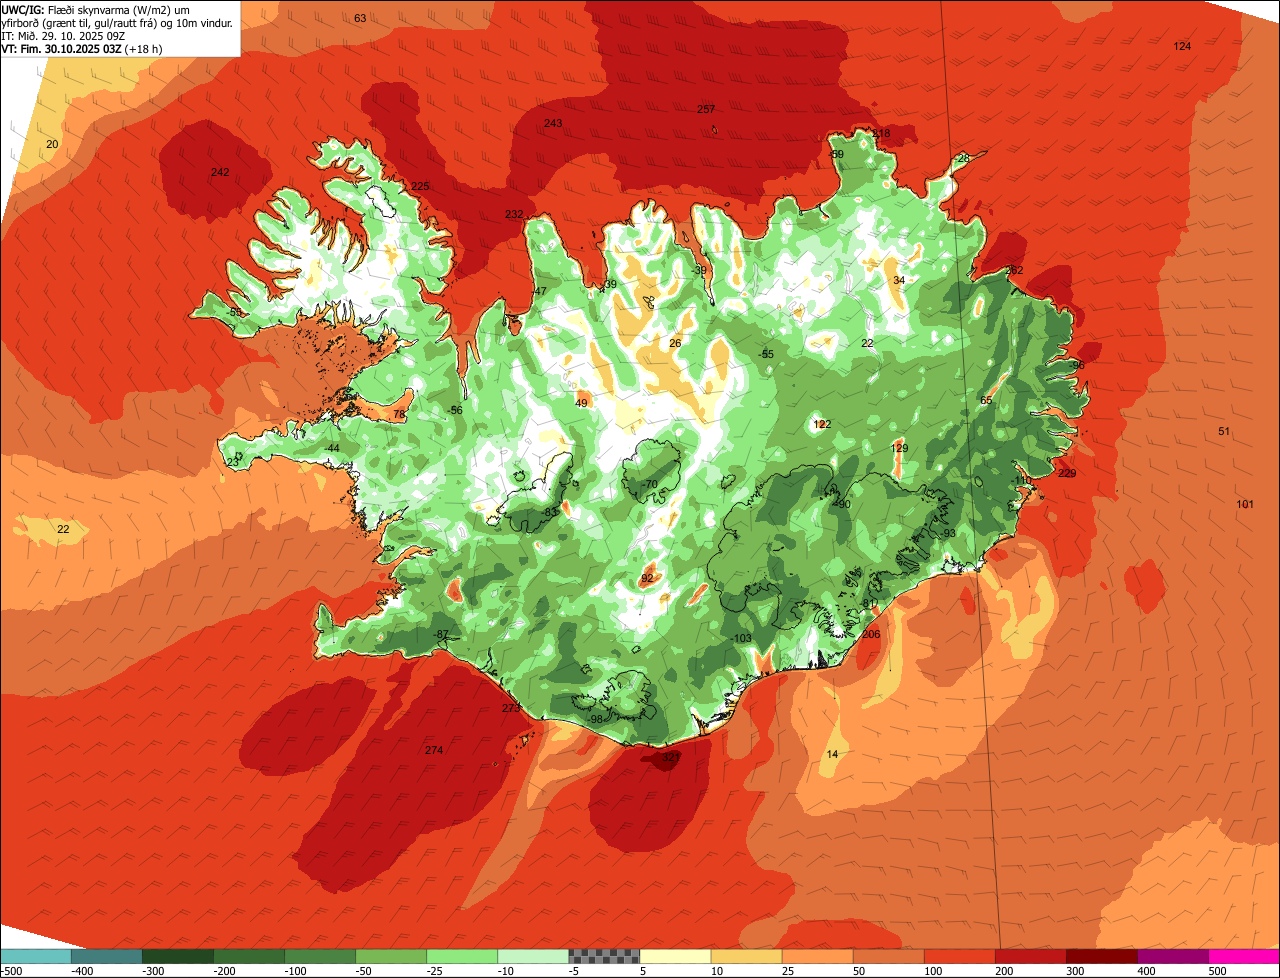Screen dimensions: 1280x978
Task: Click the red-orange legend swatch between 100 and 200
Action: point(960,956)
